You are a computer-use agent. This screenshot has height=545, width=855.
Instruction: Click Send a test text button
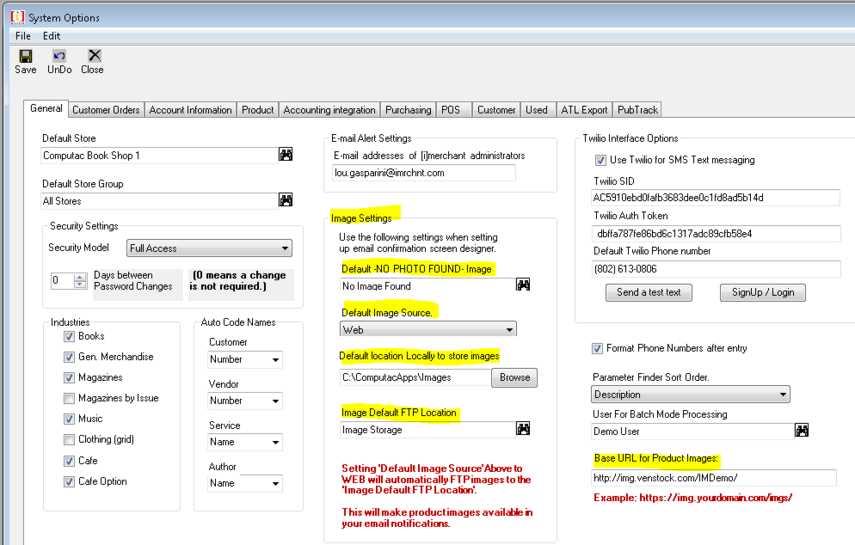[x=649, y=292]
